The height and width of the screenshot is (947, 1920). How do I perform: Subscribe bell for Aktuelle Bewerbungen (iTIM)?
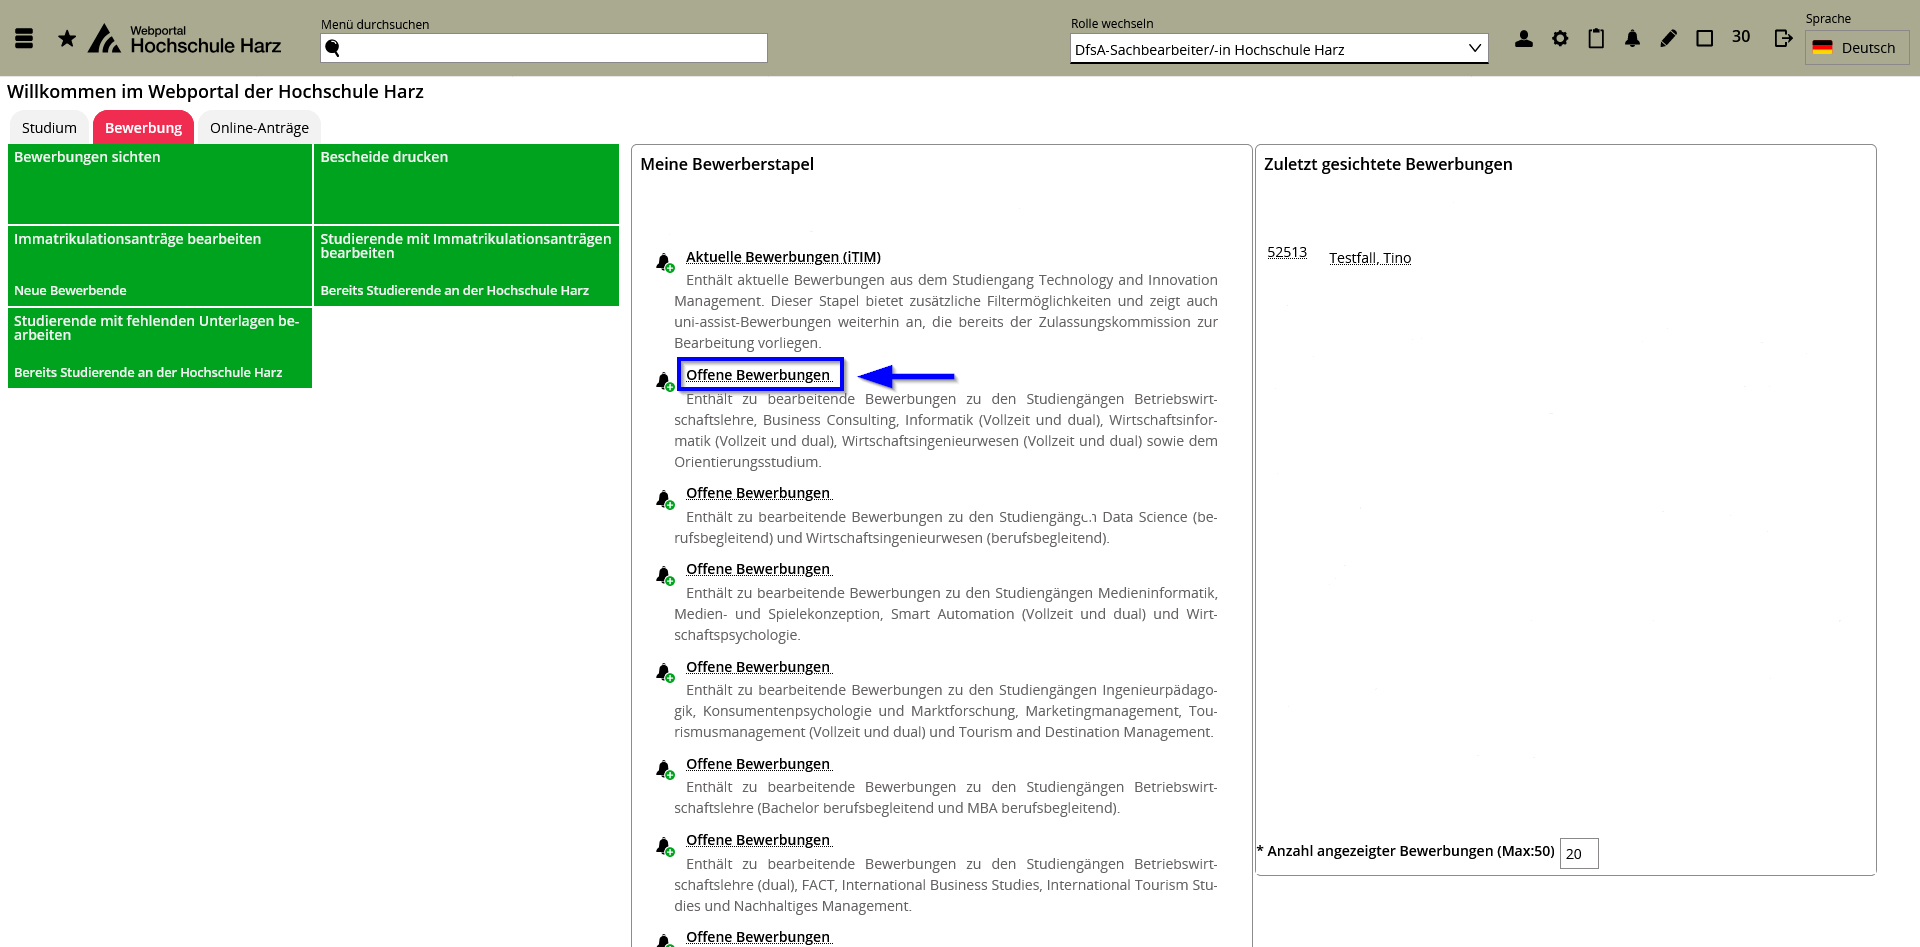coord(664,263)
